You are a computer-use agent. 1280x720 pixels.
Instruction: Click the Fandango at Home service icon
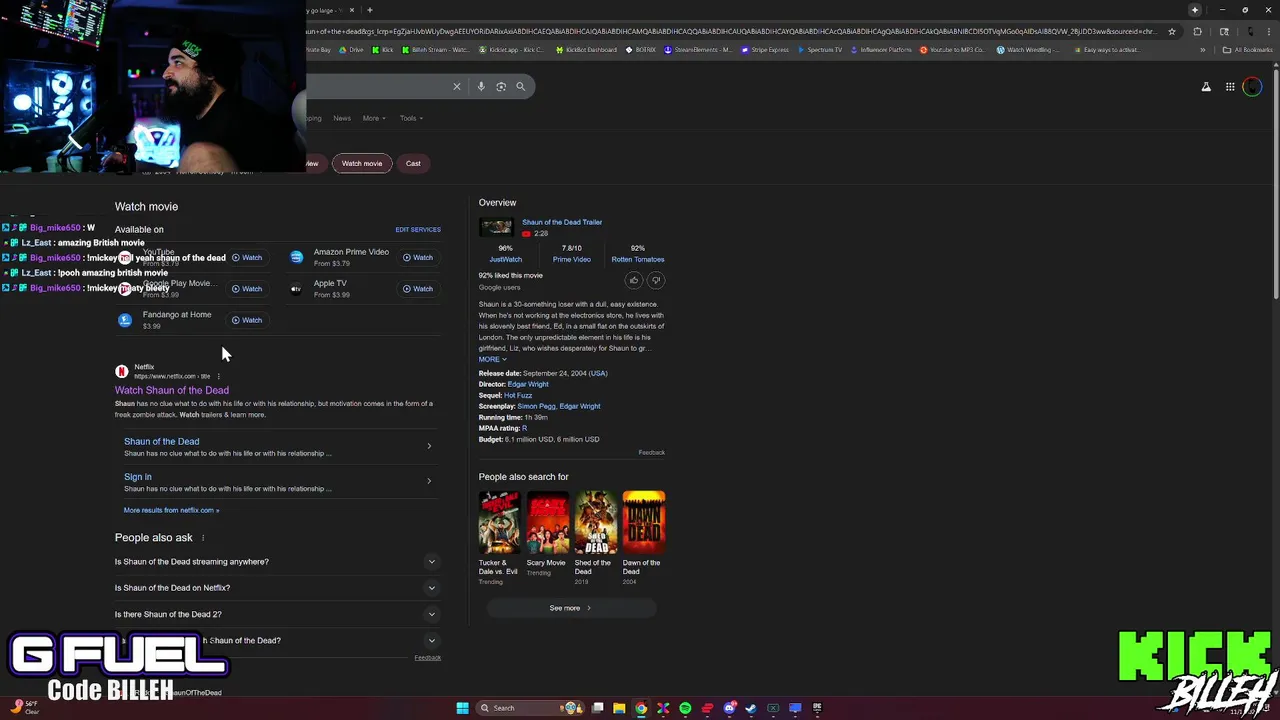point(125,320)
